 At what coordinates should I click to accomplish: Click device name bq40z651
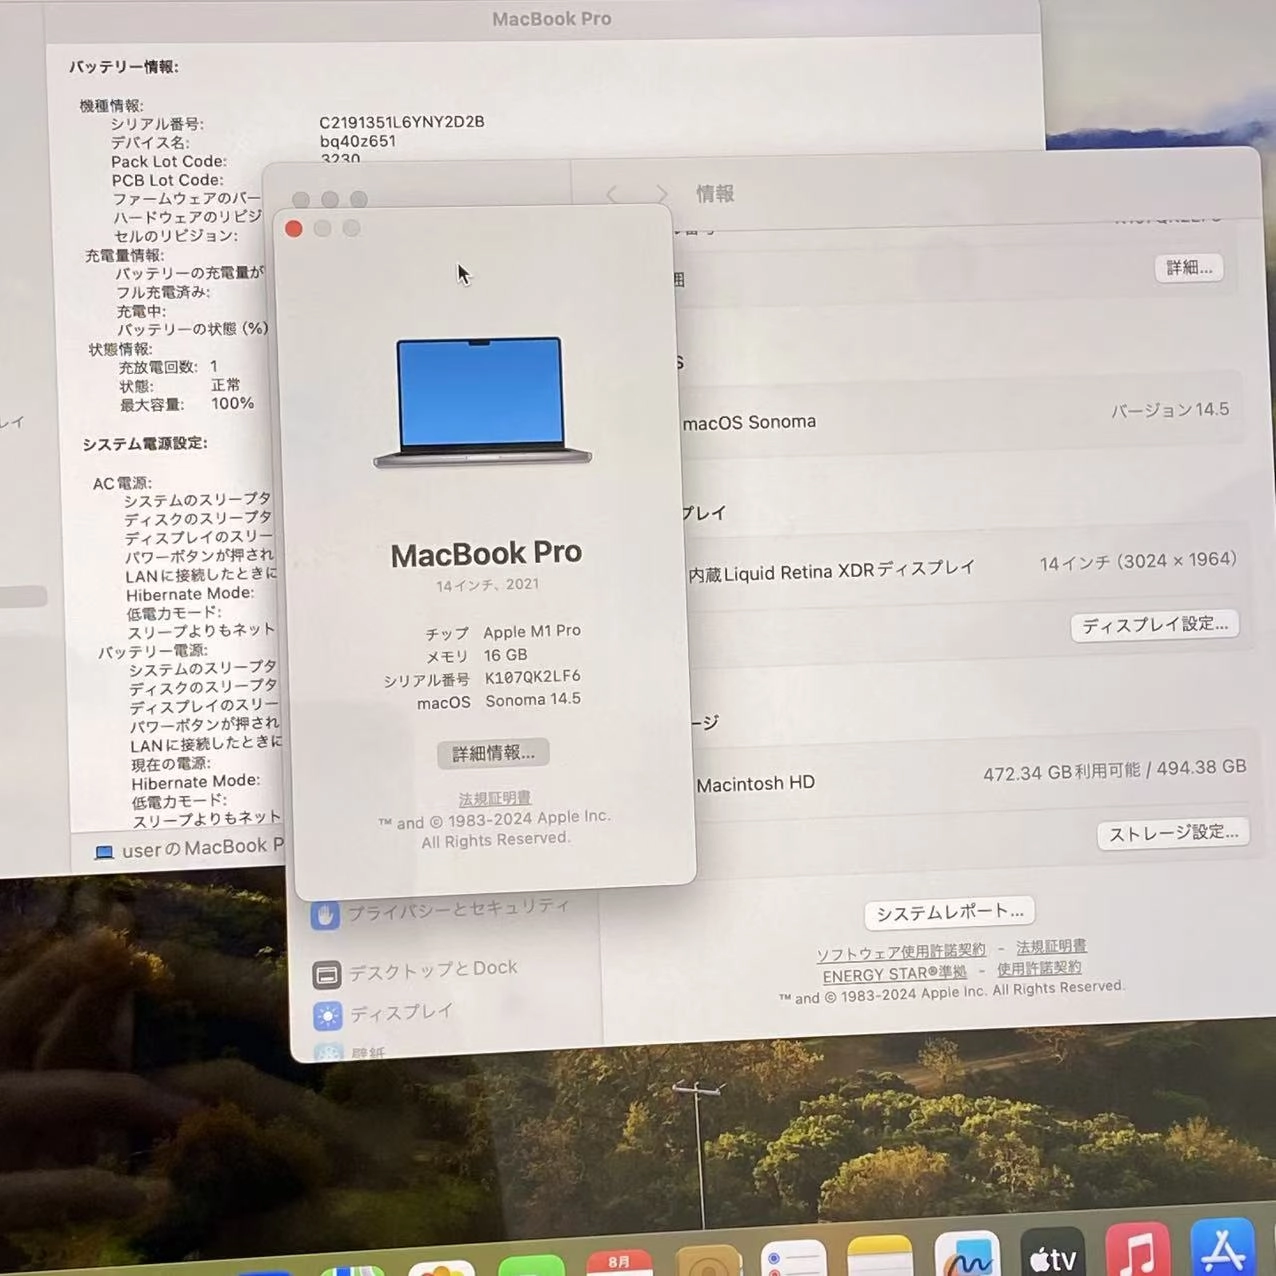coord(357,141)
